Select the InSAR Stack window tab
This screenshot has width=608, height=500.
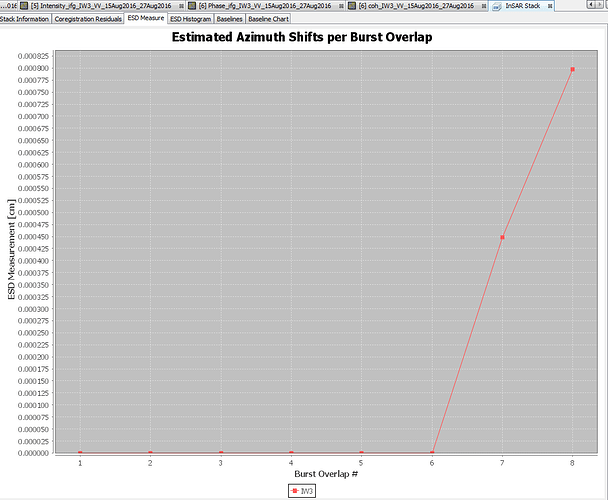[x=523, y=6]
